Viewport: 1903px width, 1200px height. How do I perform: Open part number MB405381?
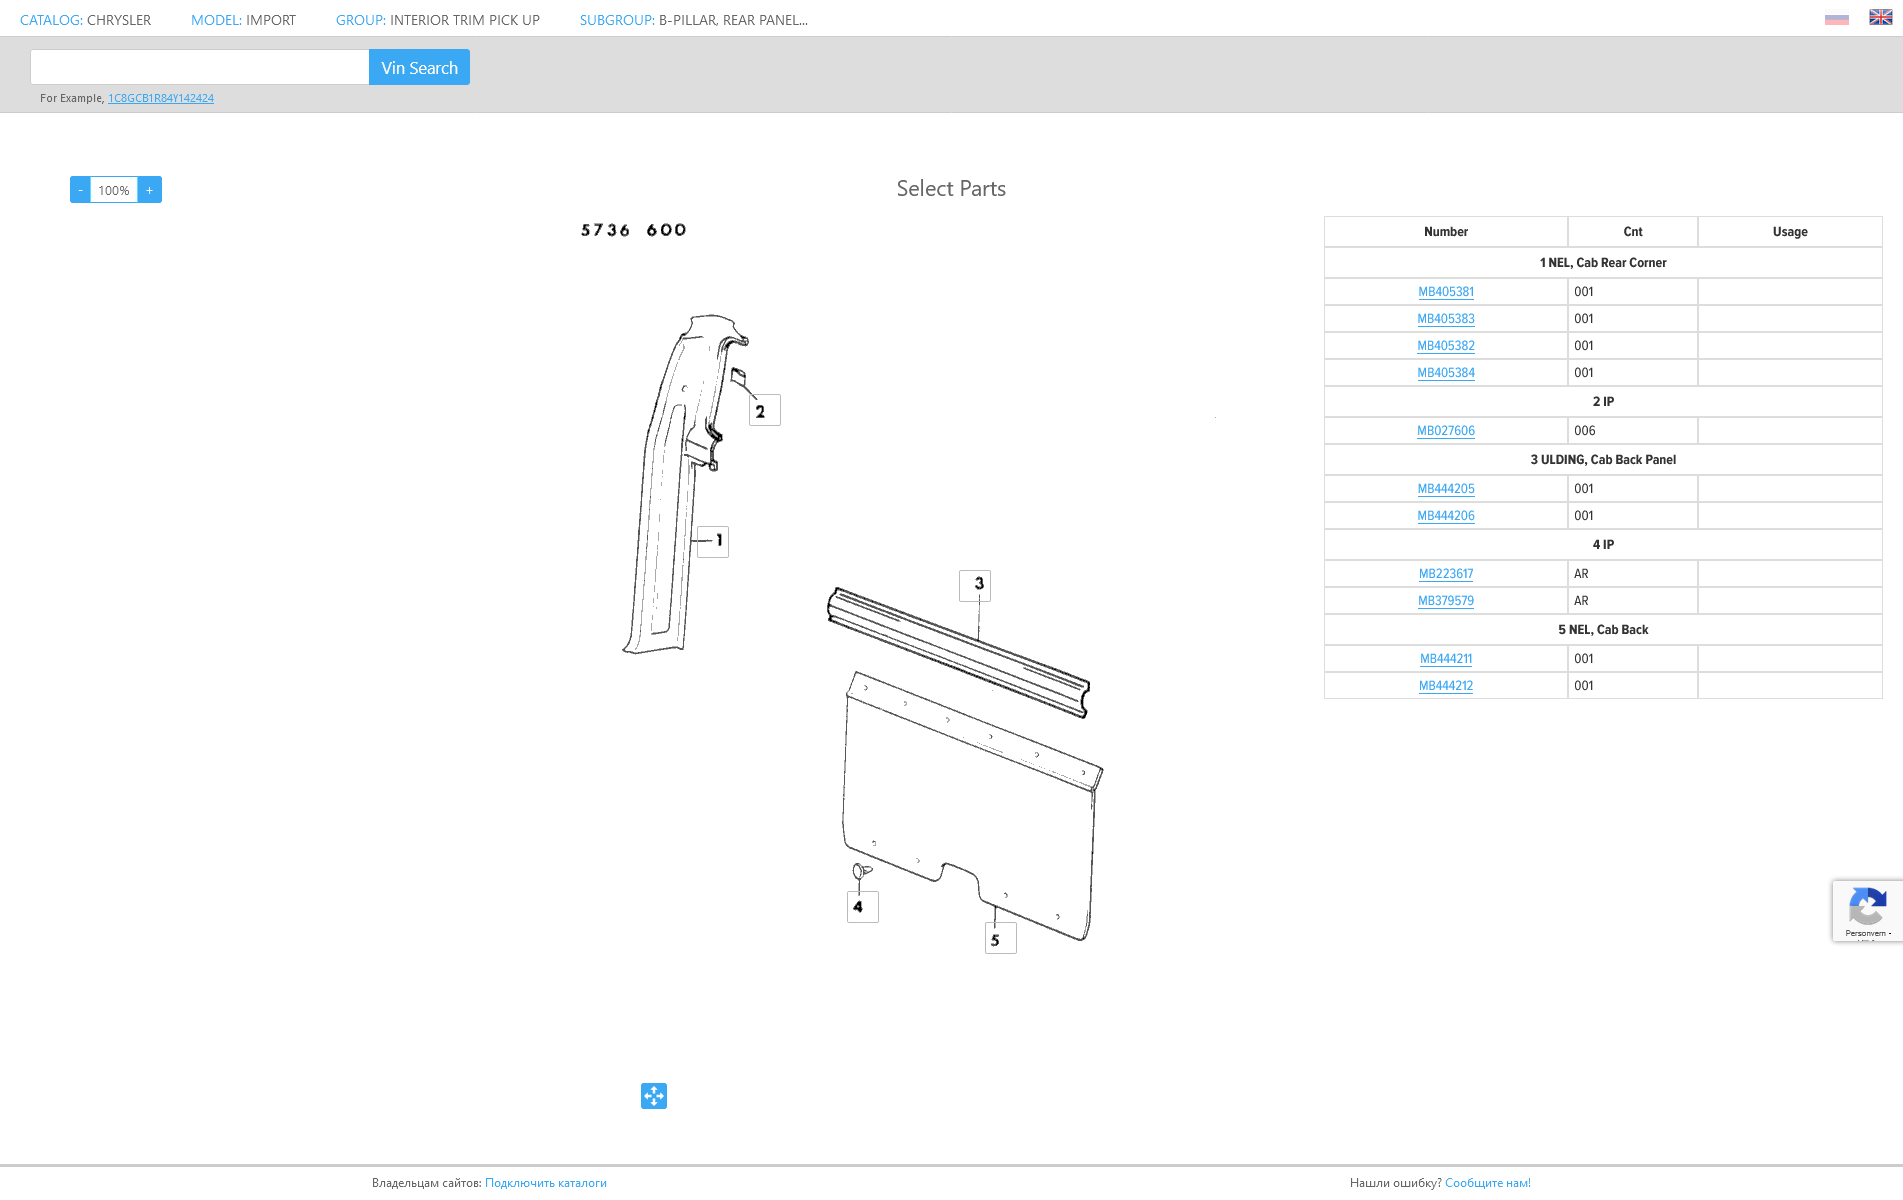click(x=1446, y=292)
